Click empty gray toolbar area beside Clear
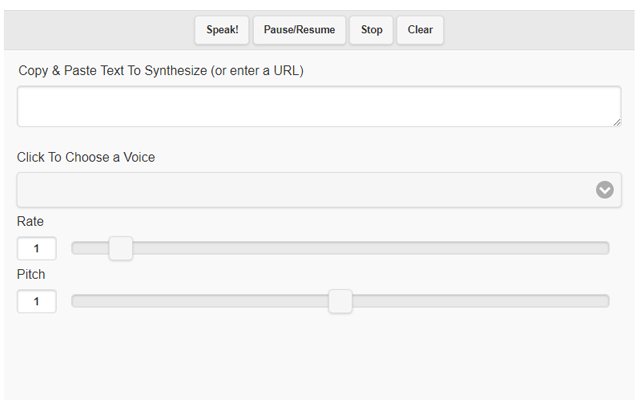Image resolution: width=640 pixels, height=400 pixels. click(x=540, y=30)
